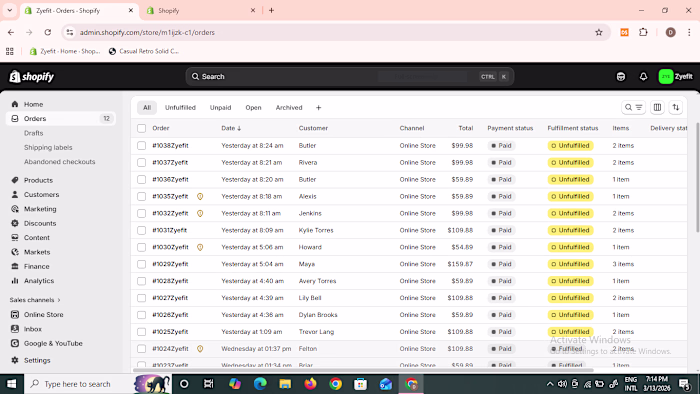
Task: Click the search and filter orders button
Action: [633, 108]
